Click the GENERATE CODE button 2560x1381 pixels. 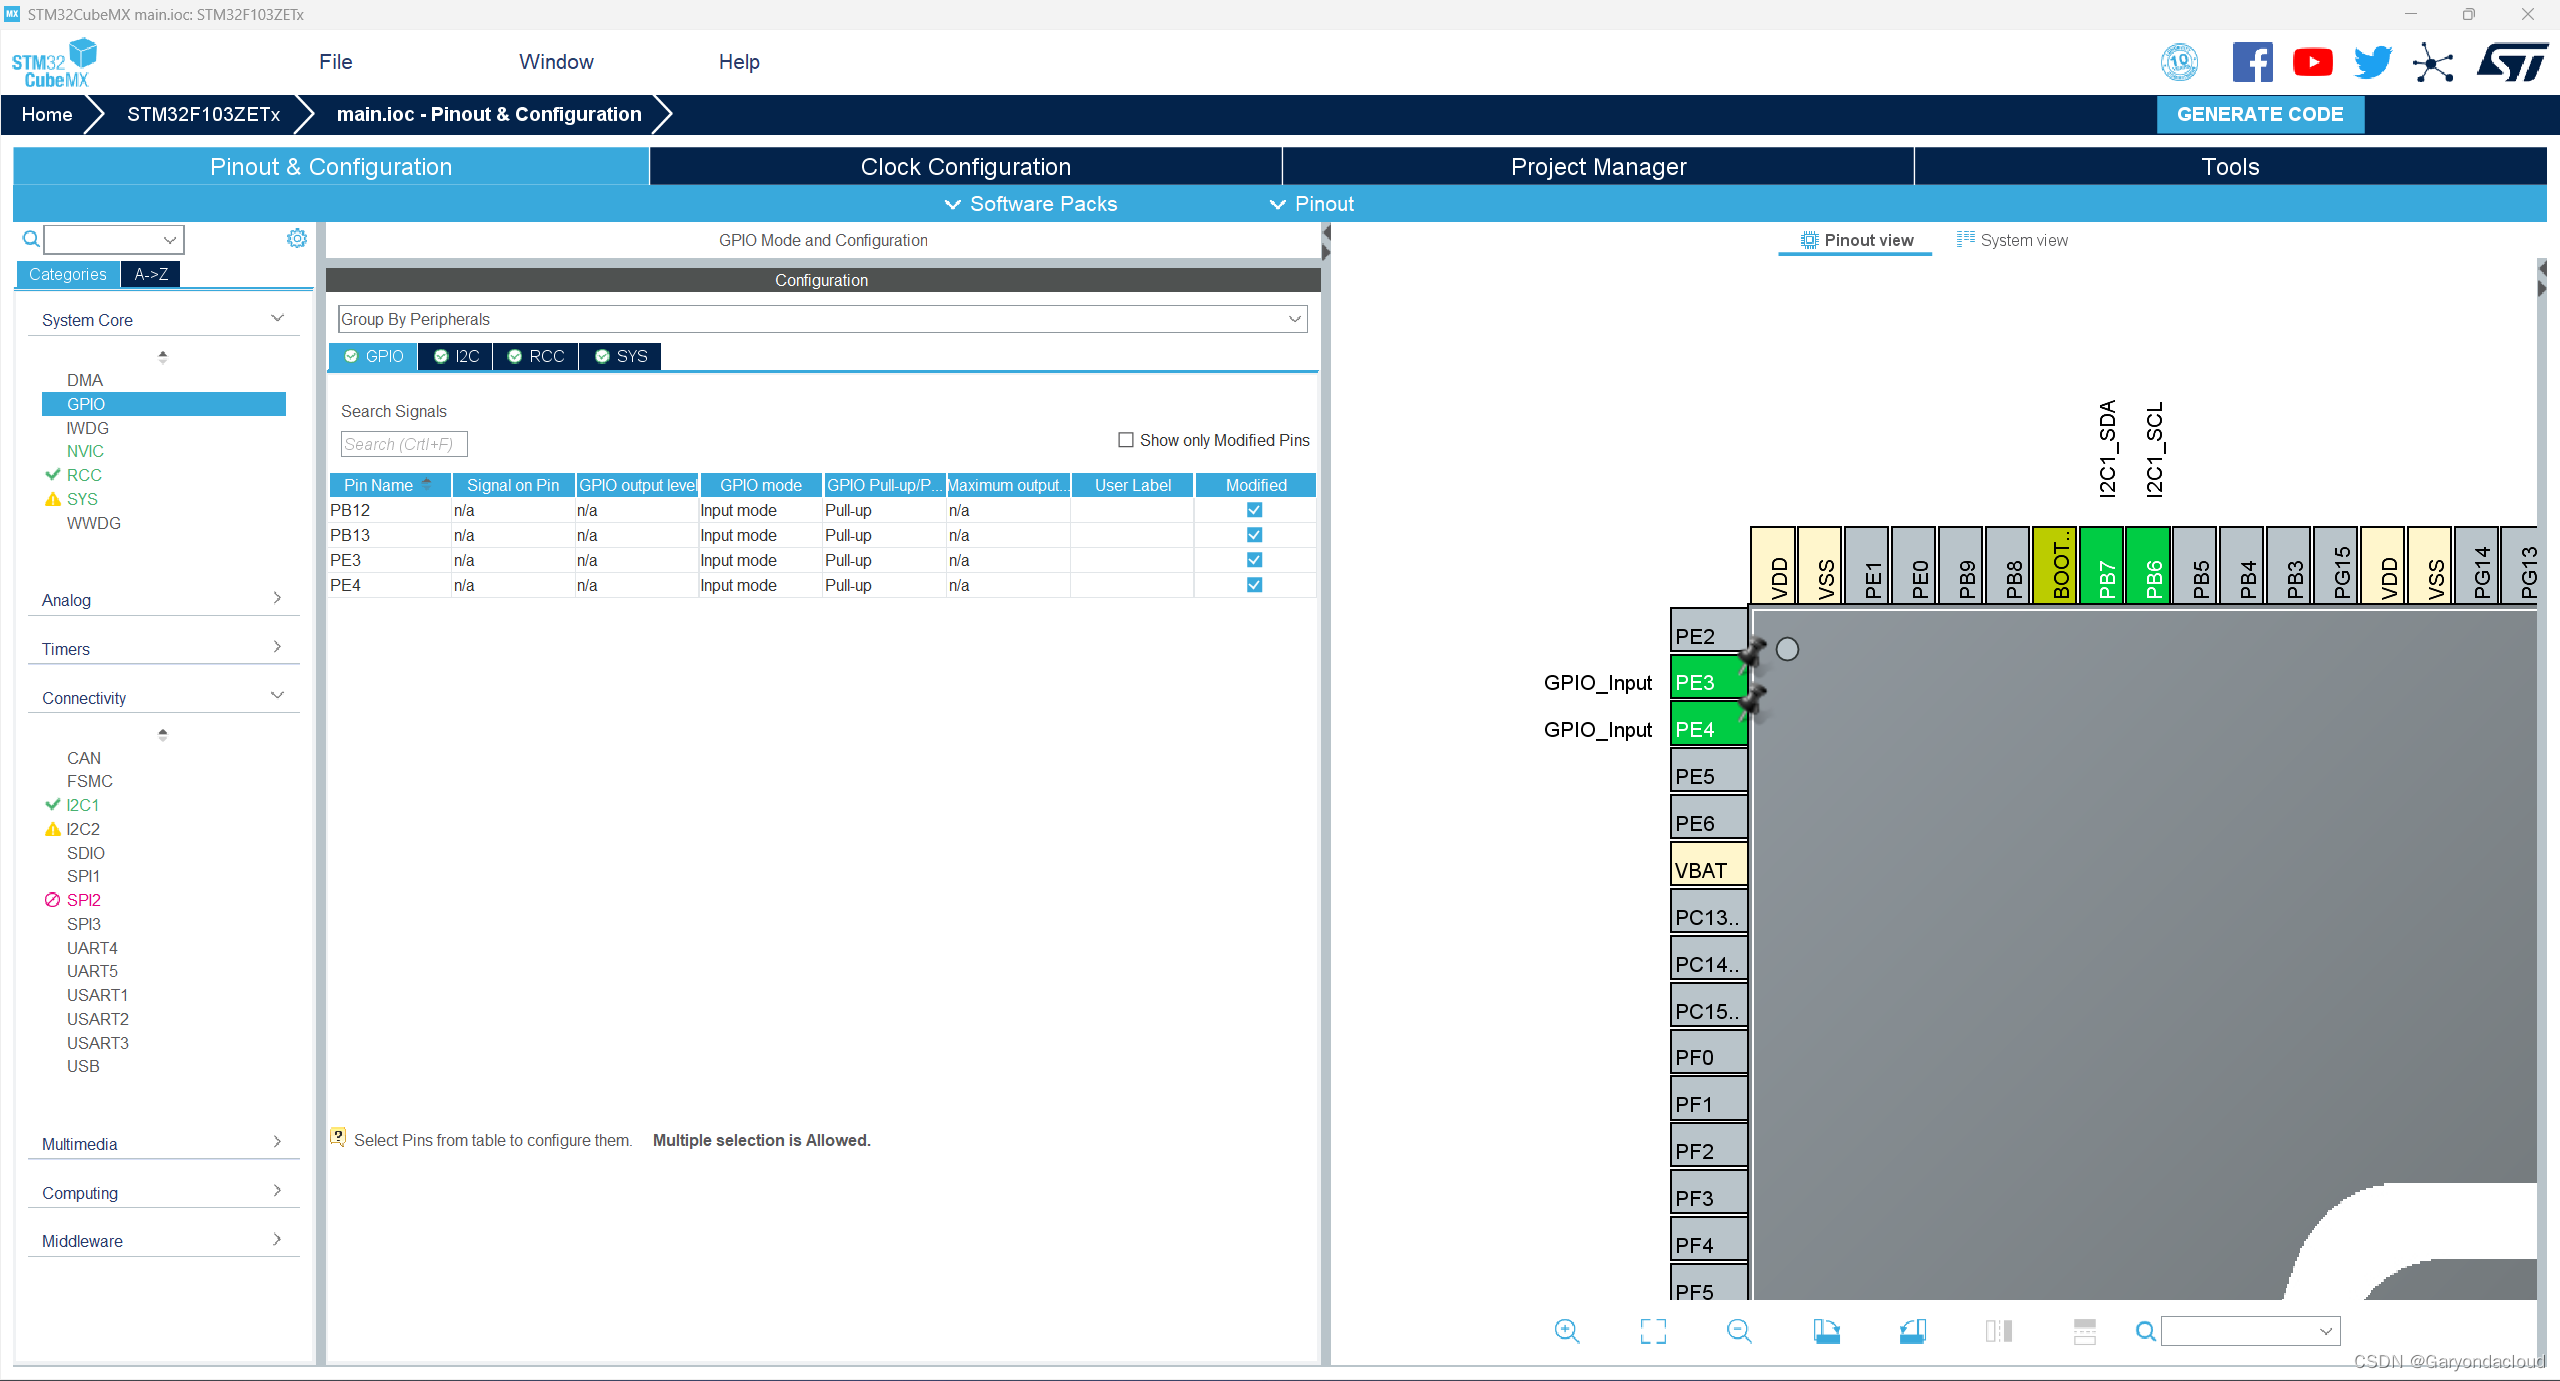tap(2260, 114)
